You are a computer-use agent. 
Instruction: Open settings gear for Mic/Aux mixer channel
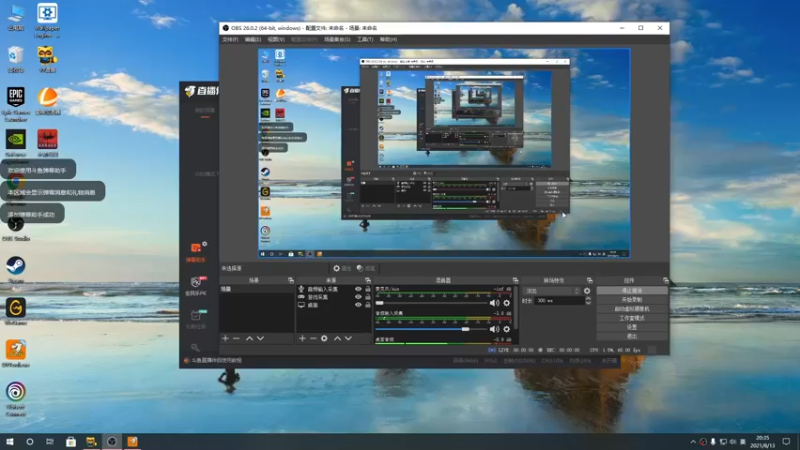click(x=507, y=303)
